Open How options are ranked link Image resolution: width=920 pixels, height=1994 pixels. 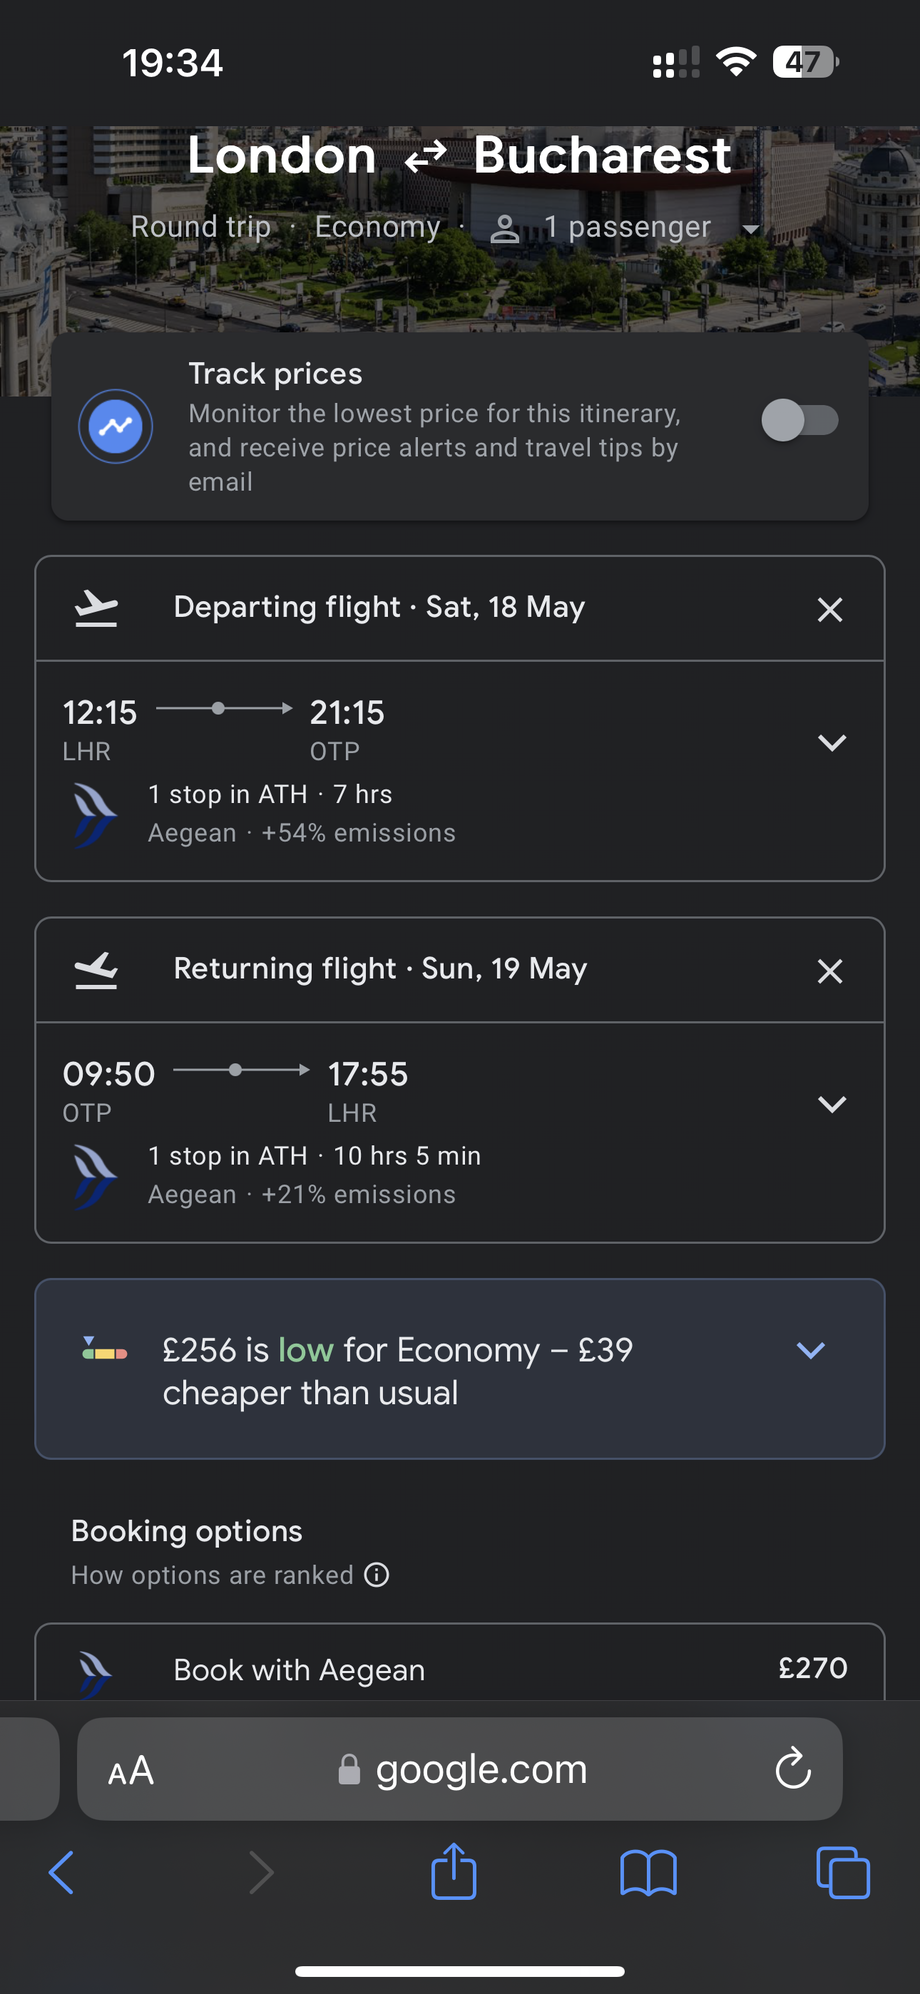[212, 1575]
